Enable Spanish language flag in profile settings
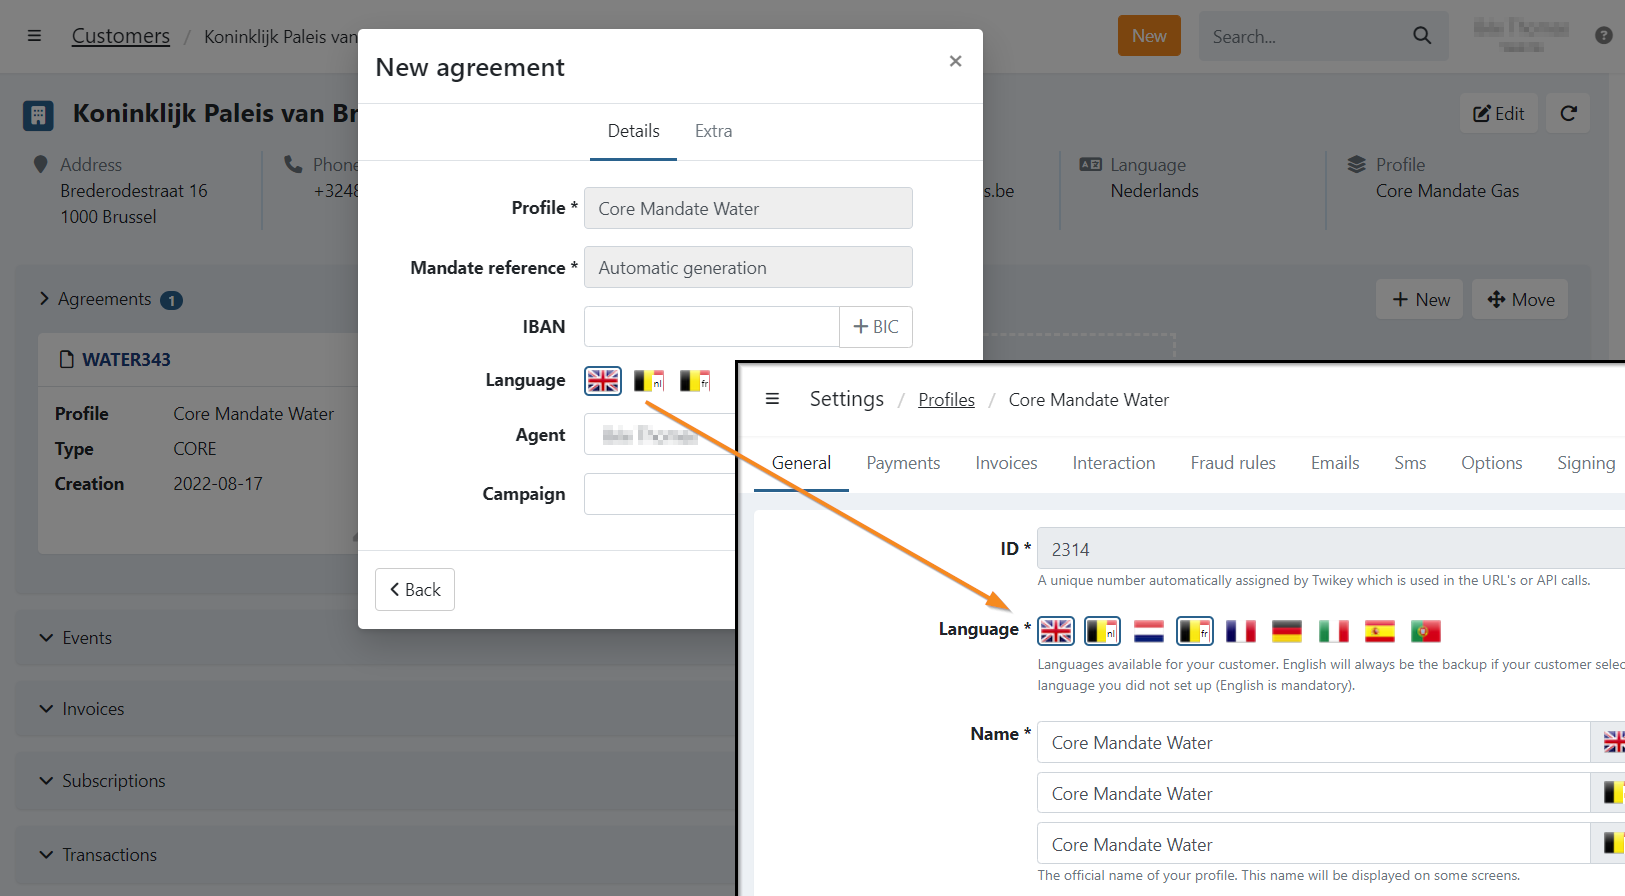The height and width of the screenshot is (896, 1625). [1379, 631]
